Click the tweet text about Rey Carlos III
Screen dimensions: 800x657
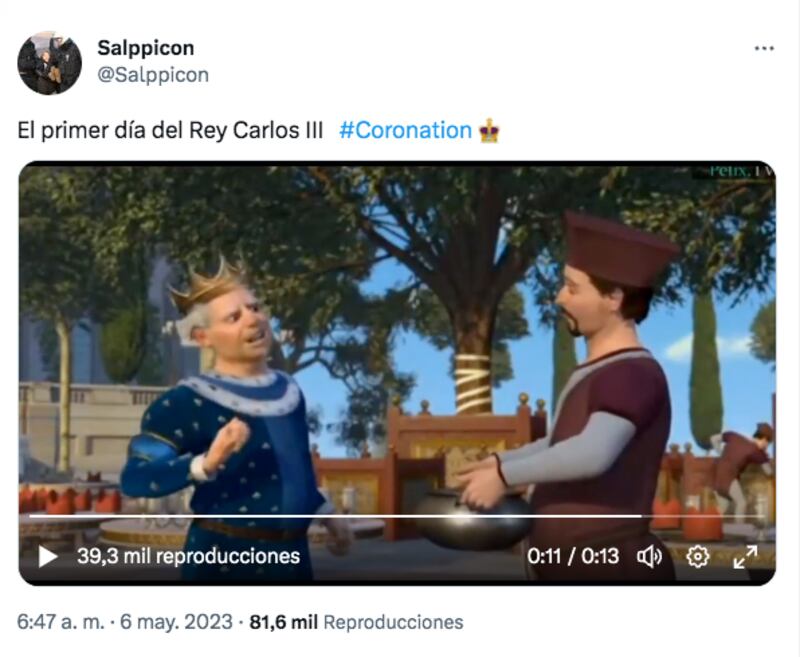tap(170, 130)
